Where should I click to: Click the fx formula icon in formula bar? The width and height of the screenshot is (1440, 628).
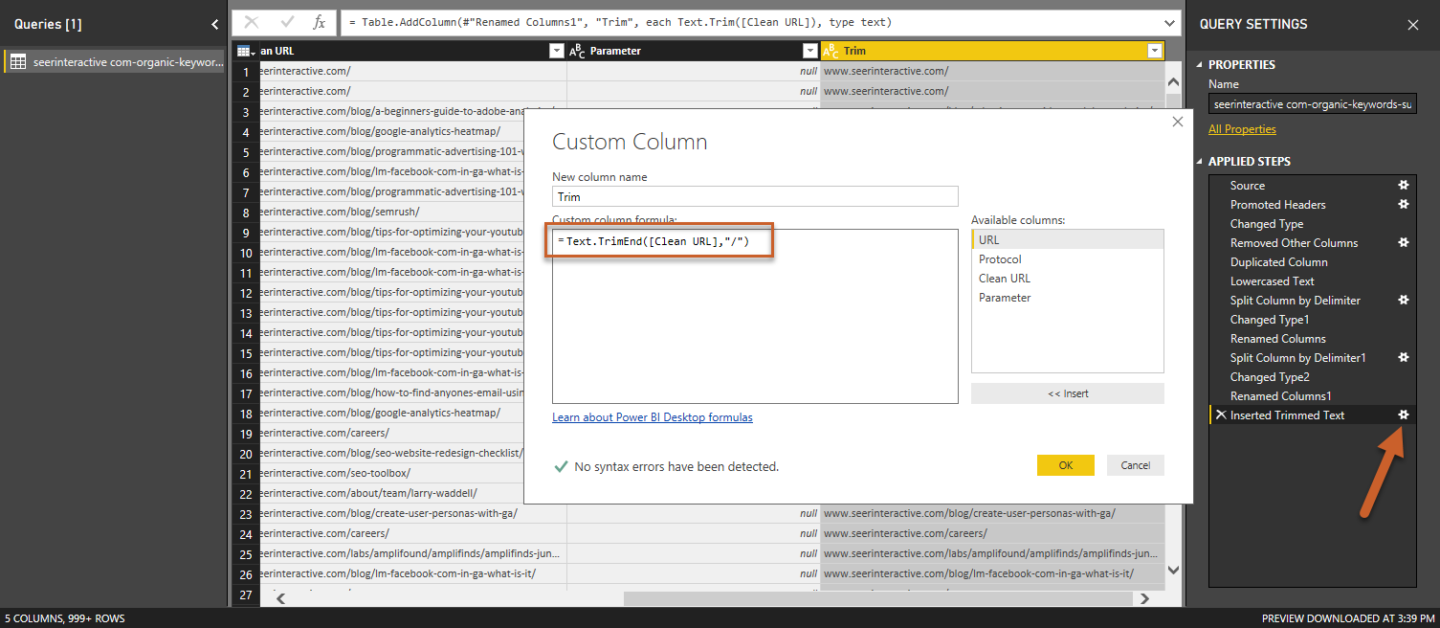(x=319, y=22)
